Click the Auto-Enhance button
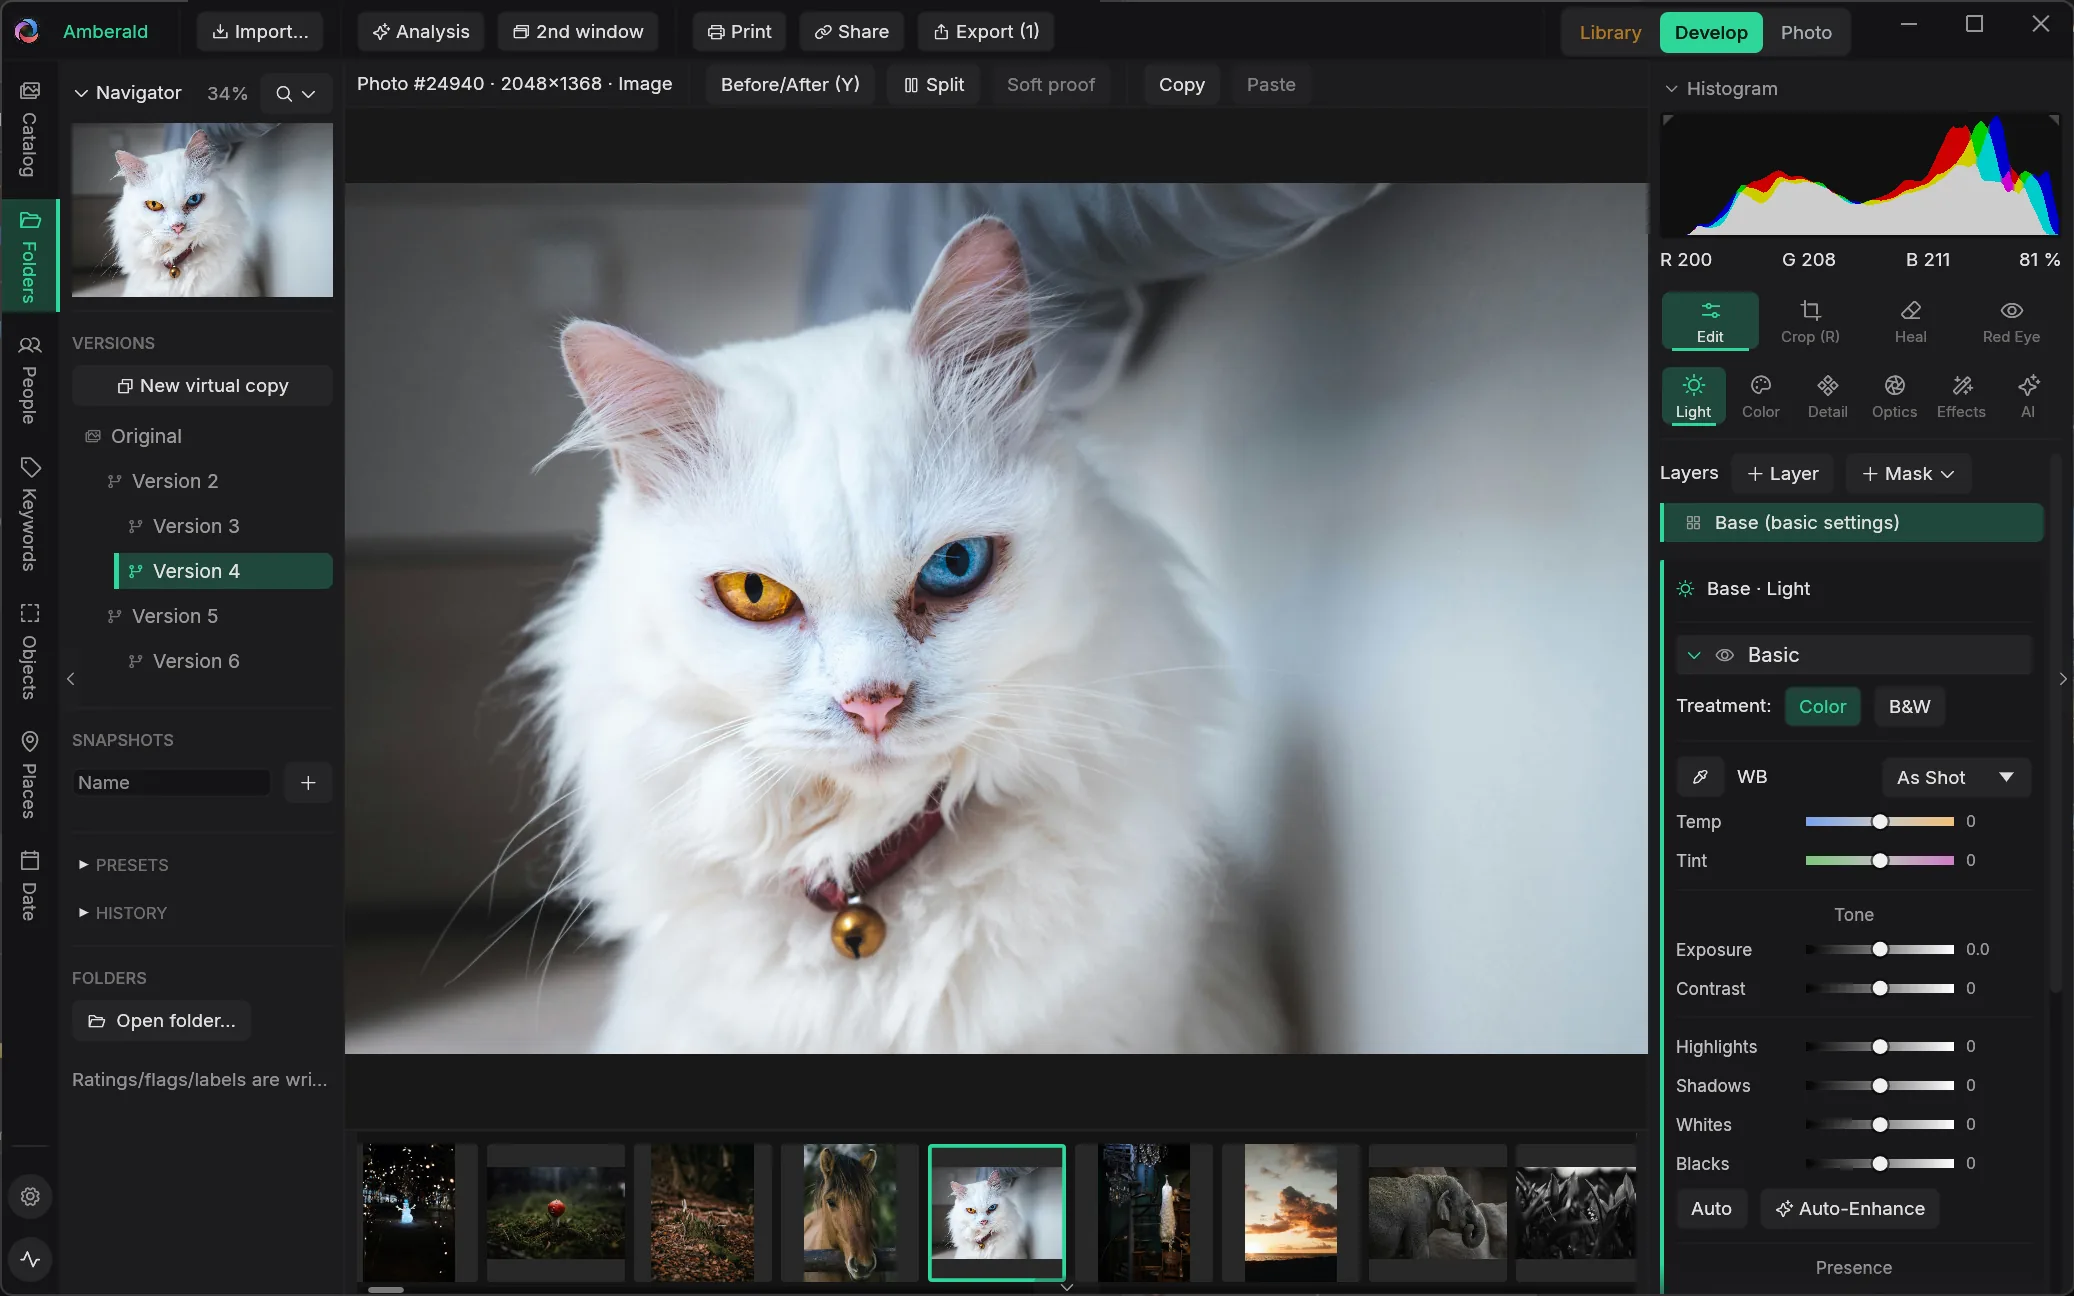Image resolution: width=2074 pixels, height=1296 pixels. click(x=1850, y=1208)
